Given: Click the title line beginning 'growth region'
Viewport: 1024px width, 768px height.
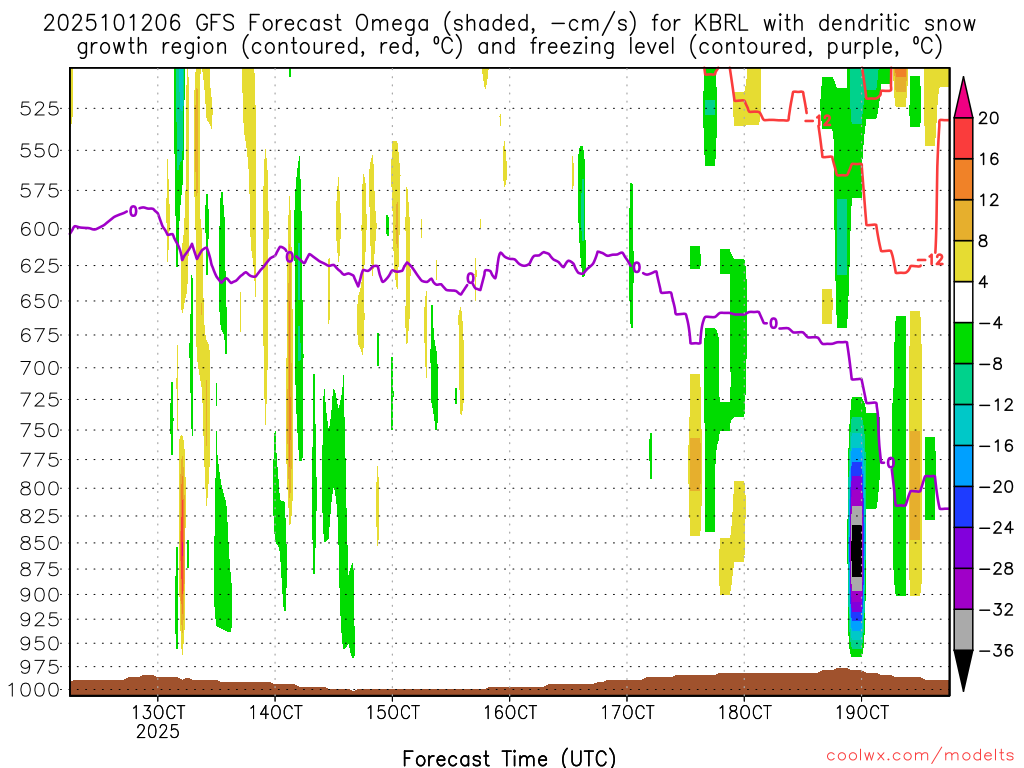Looking at the screenshot, I should click(x=509, y=47).
